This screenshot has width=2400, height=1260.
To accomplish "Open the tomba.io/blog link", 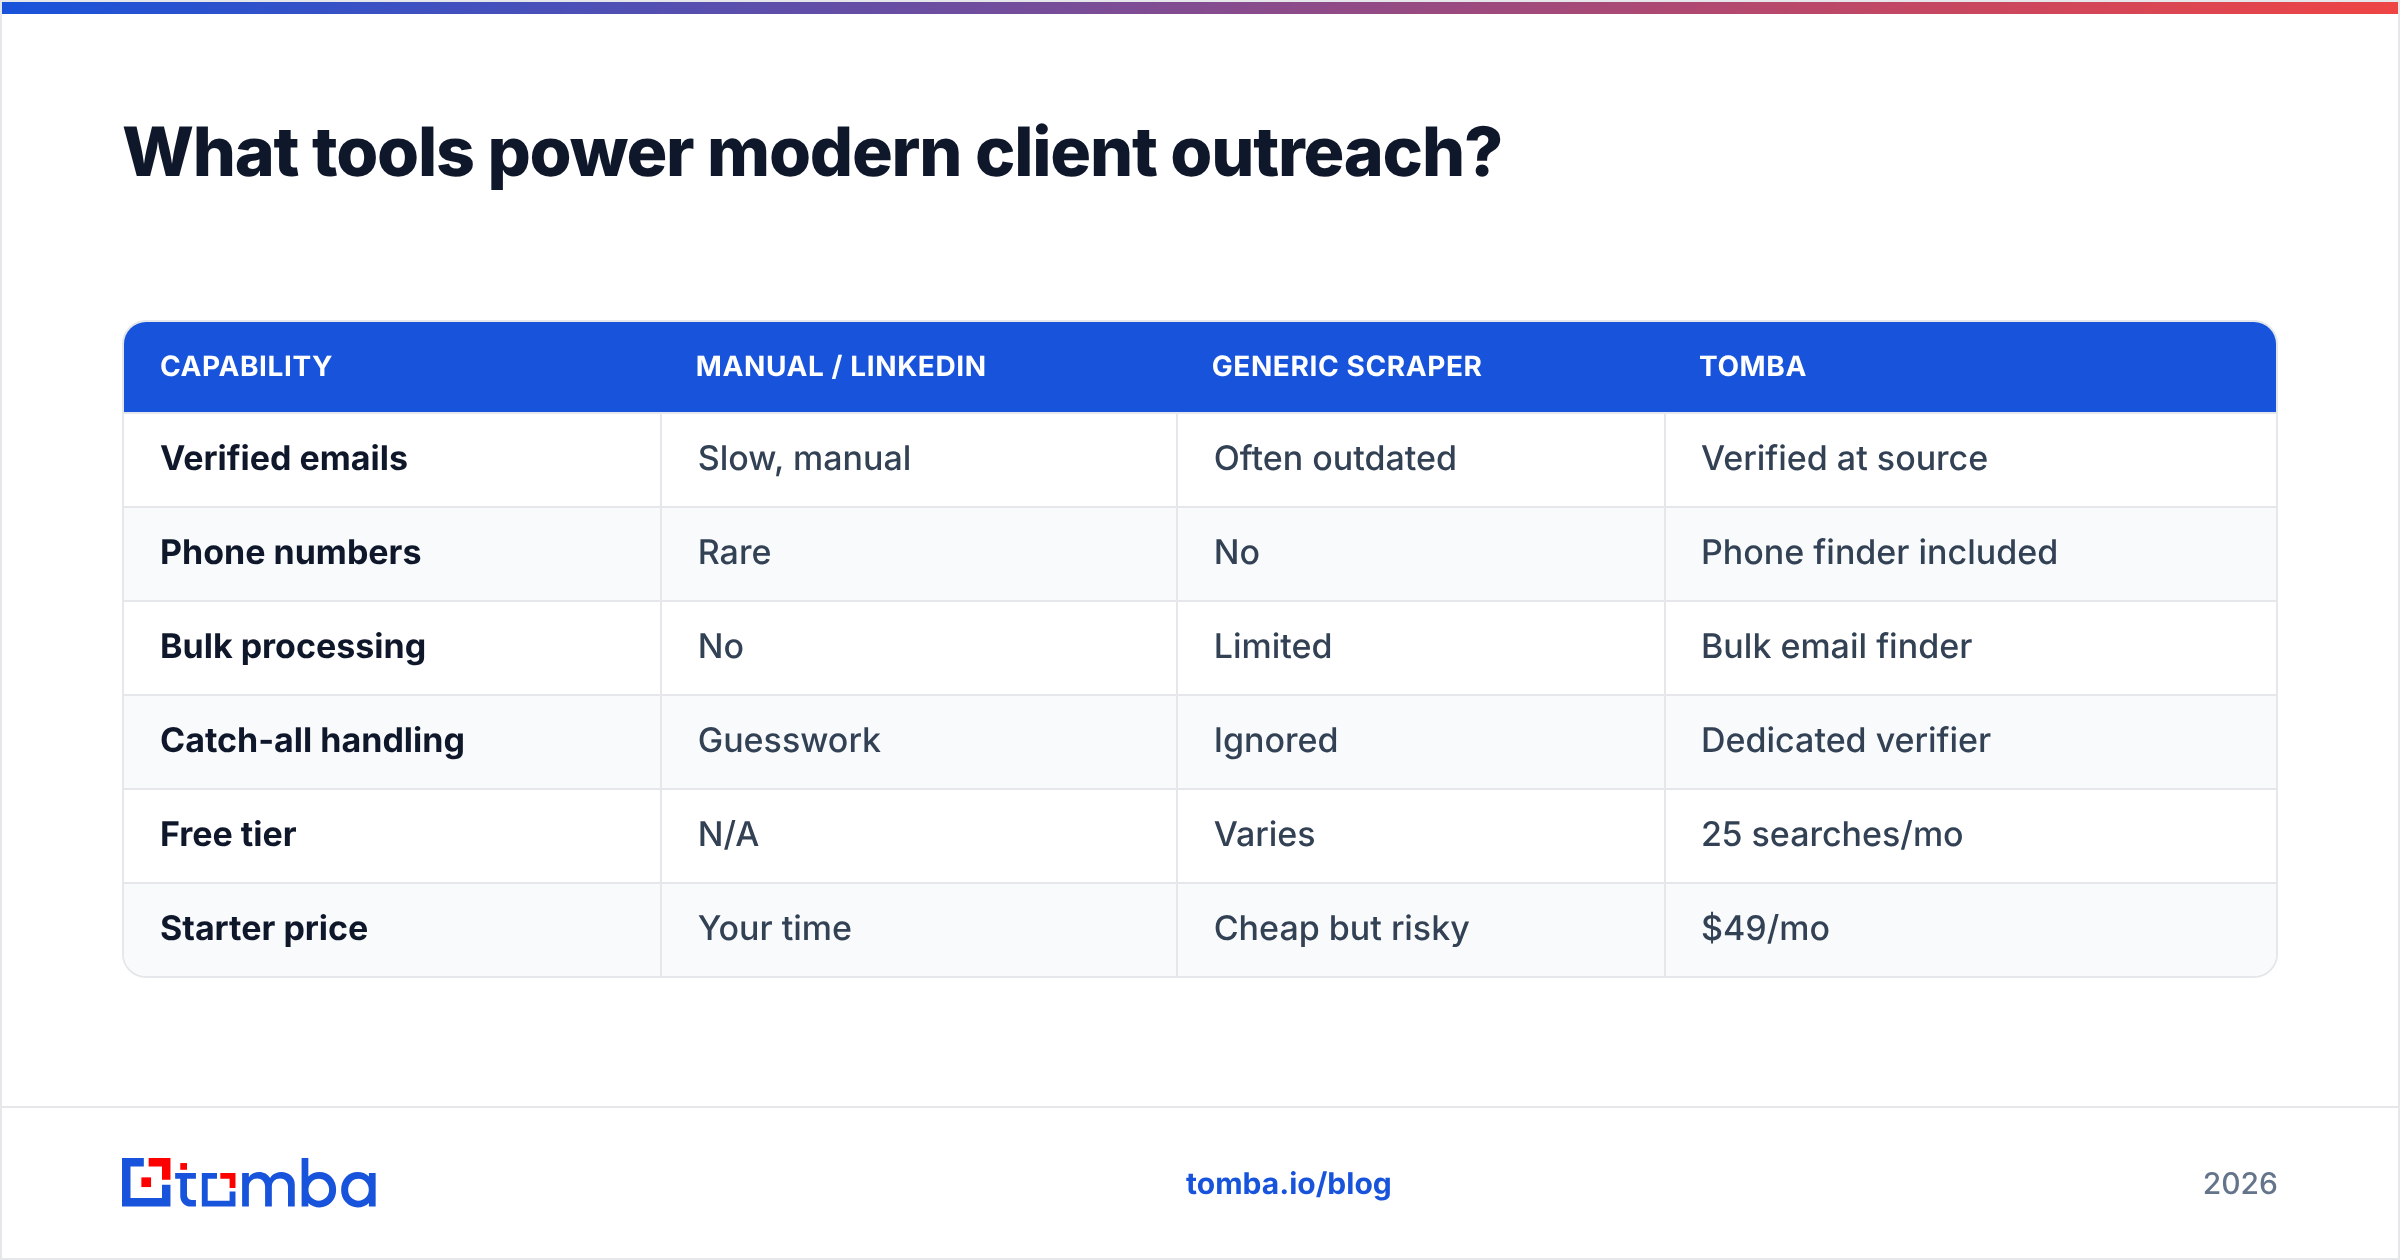I will [1288, 1184].
